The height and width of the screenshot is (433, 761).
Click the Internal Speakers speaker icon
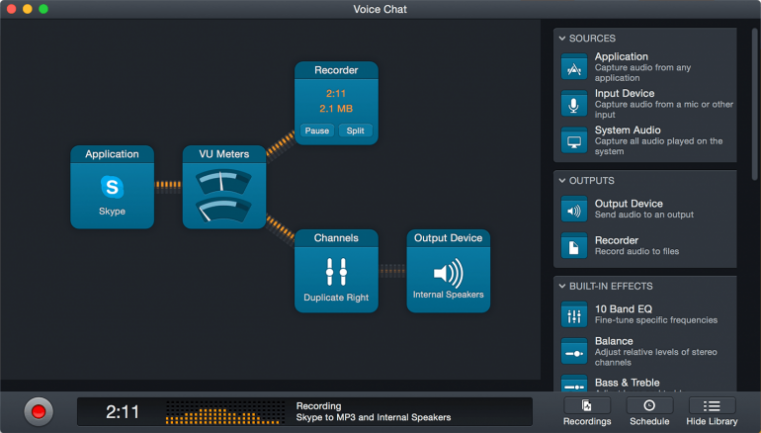[448, 273]
